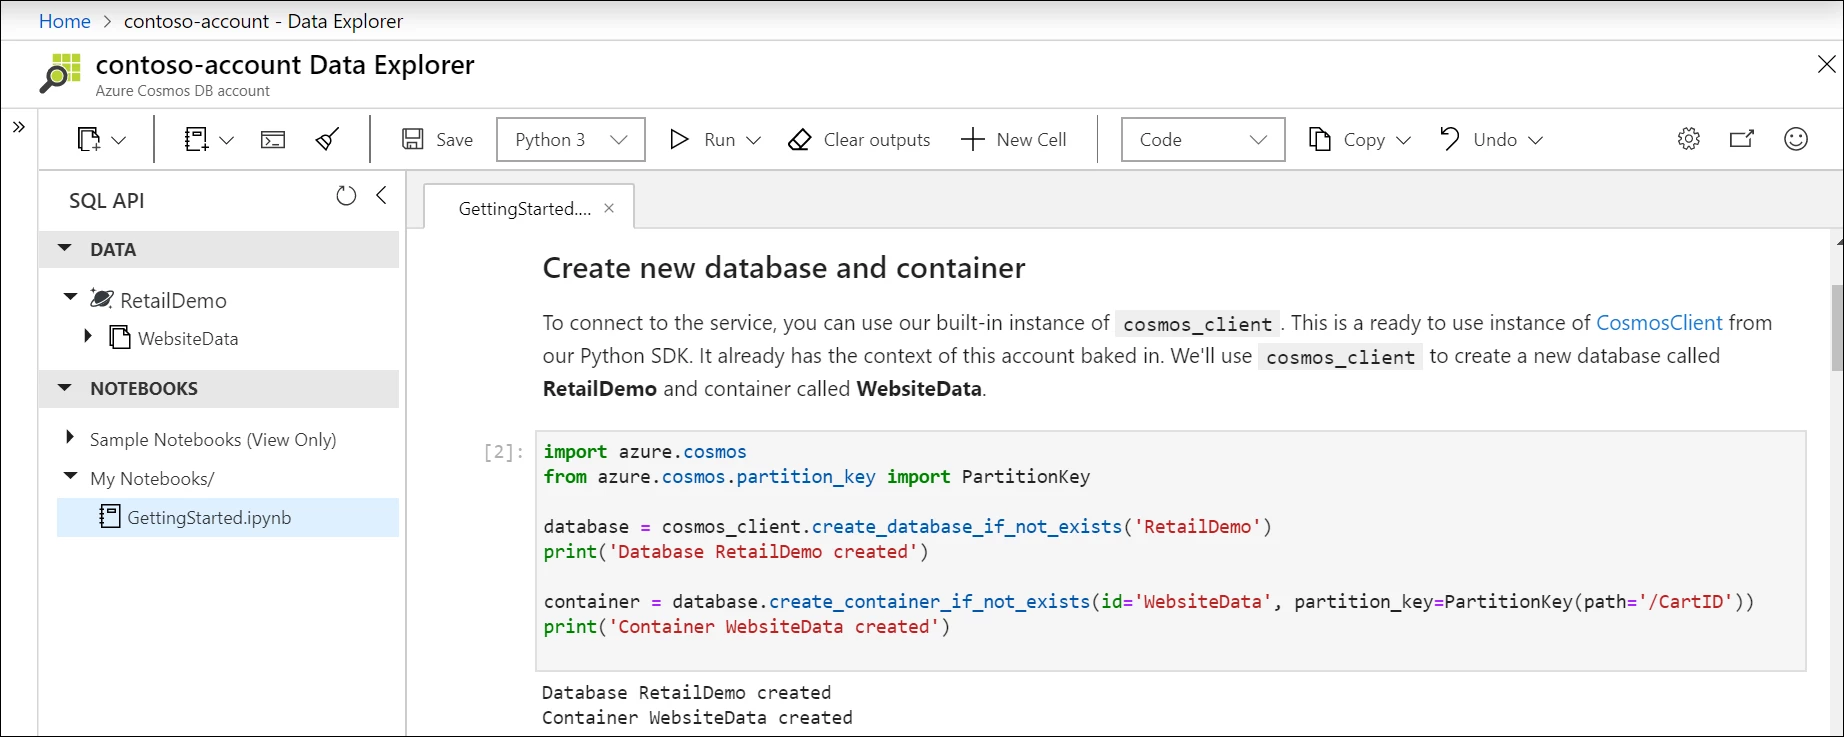Clear outputs of the notebook
The height and width of the screenshot is (737, 1844).
click(x=859, y=140)
